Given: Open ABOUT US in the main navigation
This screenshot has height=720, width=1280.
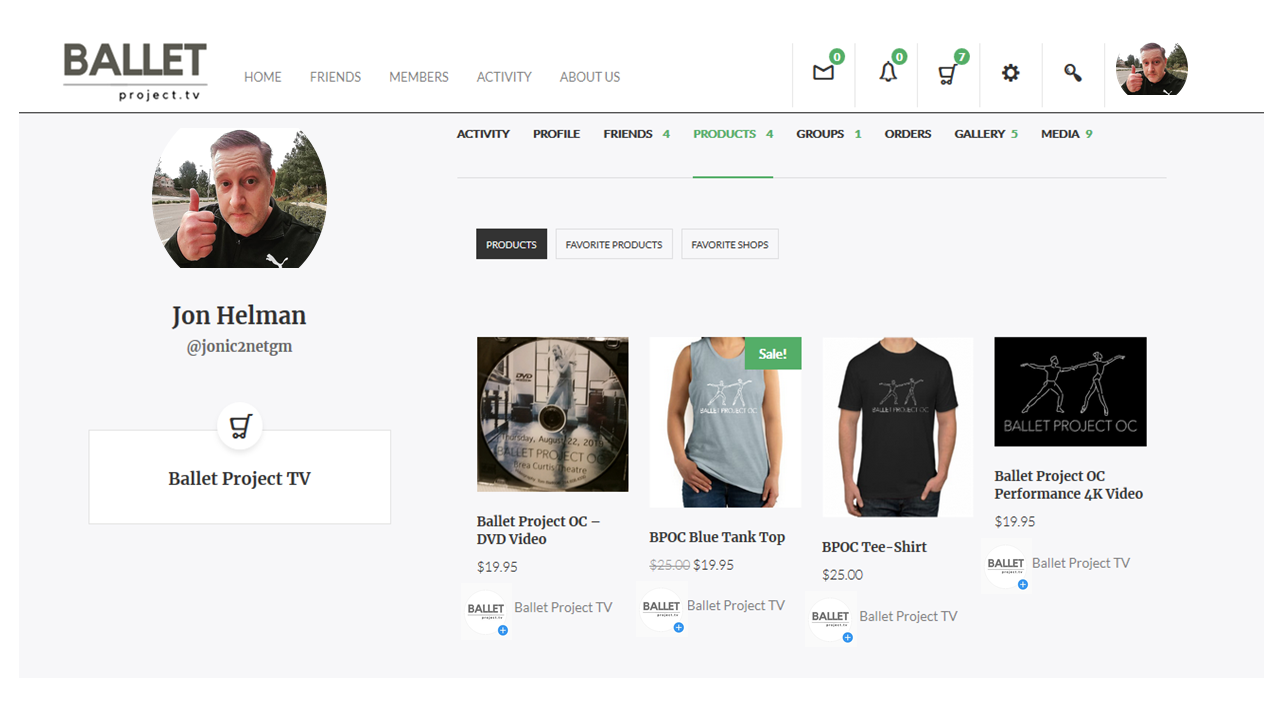Looking at the screenshot, I should pos(590,77).
